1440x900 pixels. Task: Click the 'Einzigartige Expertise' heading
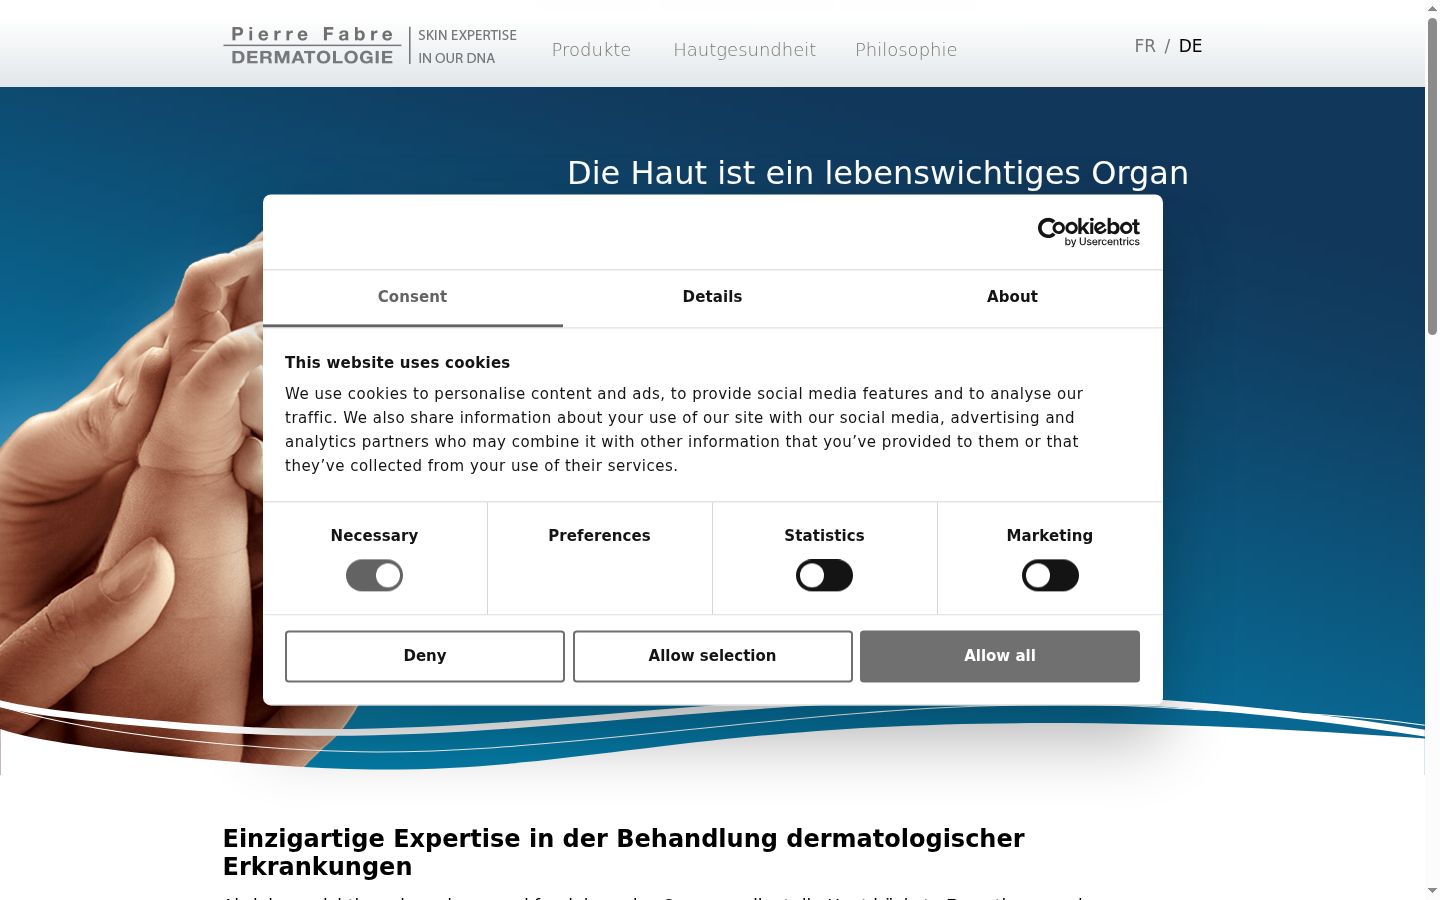point(623,852)
